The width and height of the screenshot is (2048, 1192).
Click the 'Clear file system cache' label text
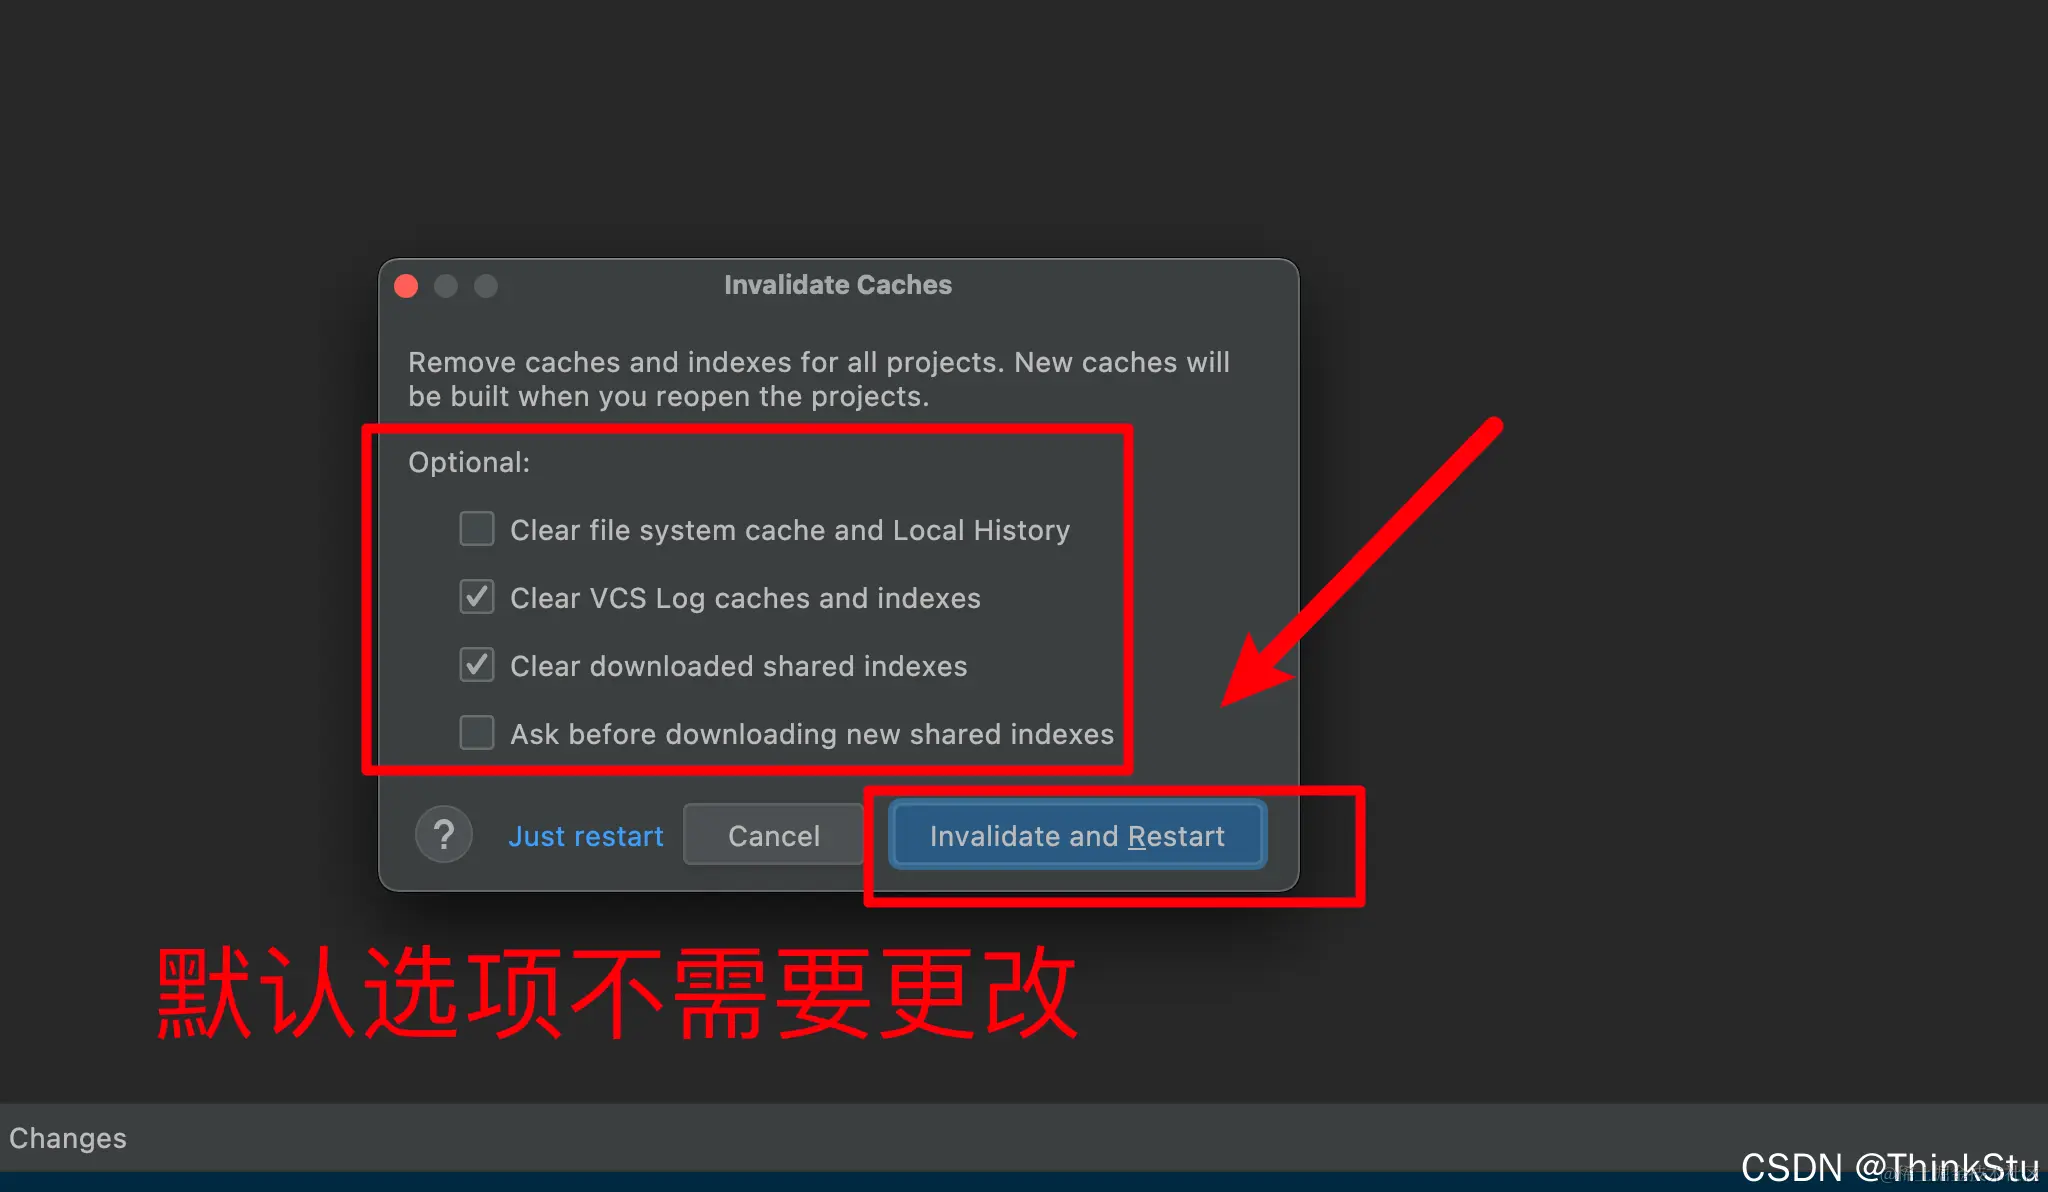click(790, 530)
